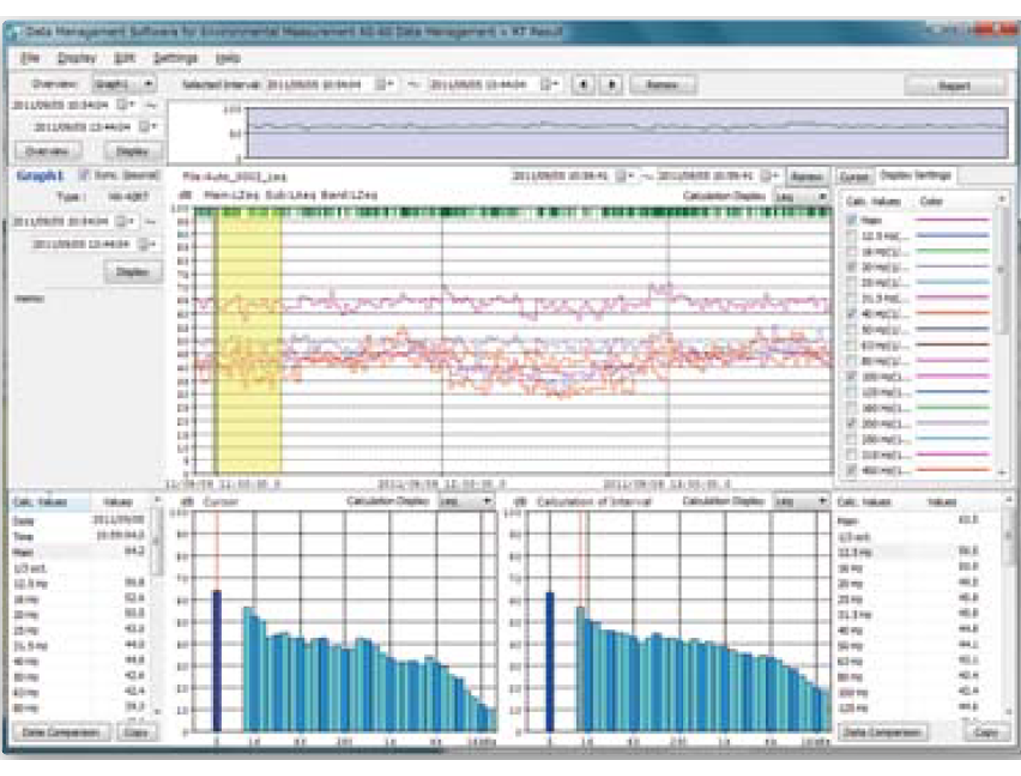Toggle the Sync checkbox next to Graph1
1021x776 pixels.
coord(83,175)
